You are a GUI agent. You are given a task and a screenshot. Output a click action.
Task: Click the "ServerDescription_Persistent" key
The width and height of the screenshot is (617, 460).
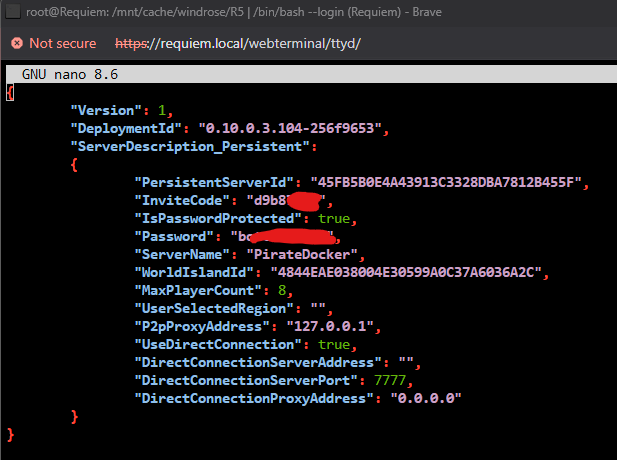(190, 146)
